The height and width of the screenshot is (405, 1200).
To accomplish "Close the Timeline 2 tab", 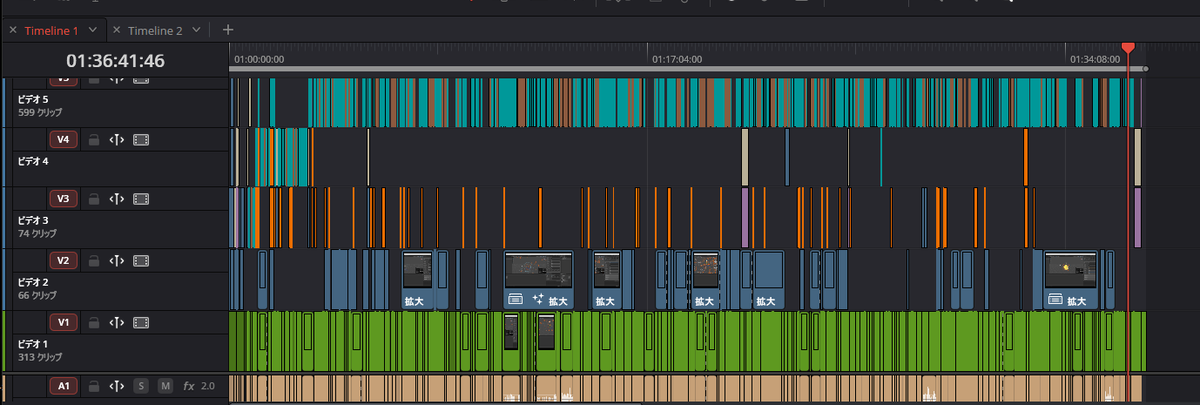I will tap(117, 30).
